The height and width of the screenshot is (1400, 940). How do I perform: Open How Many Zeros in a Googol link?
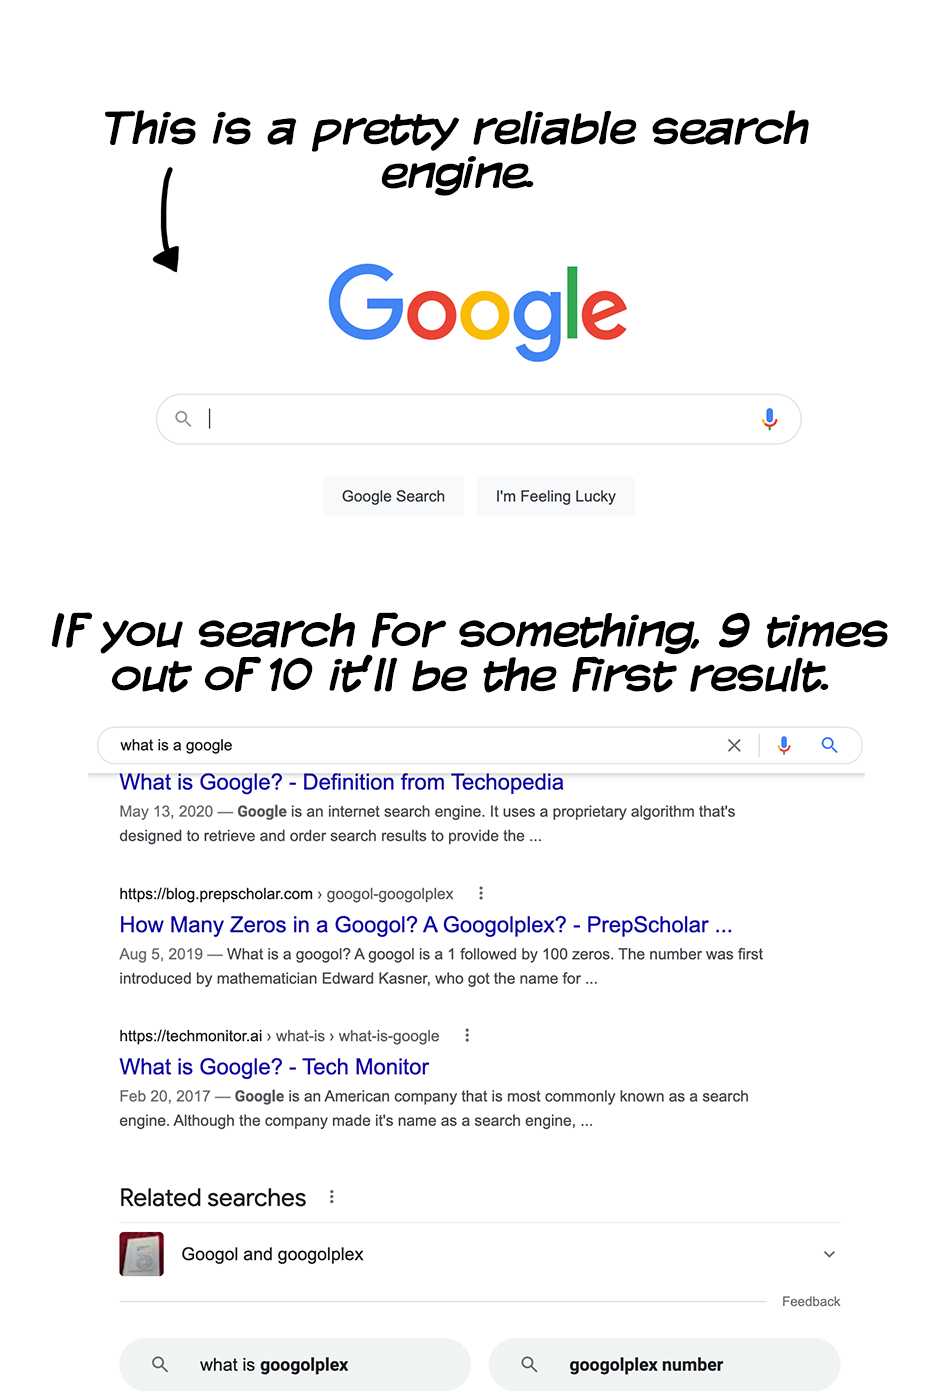coord(425,925)
